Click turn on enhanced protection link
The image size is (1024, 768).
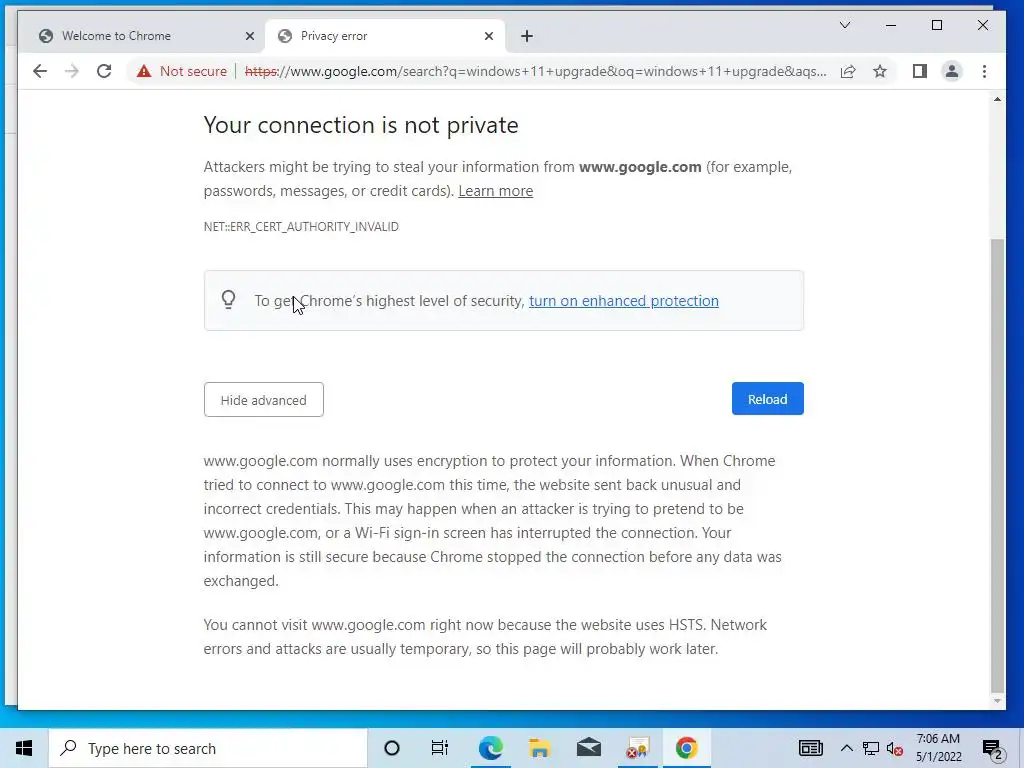[623, 301]
